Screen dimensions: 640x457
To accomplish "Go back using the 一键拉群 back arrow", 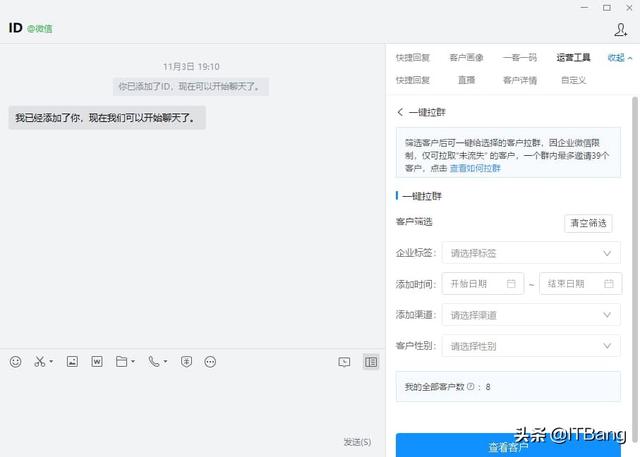I will click(401, 113).
